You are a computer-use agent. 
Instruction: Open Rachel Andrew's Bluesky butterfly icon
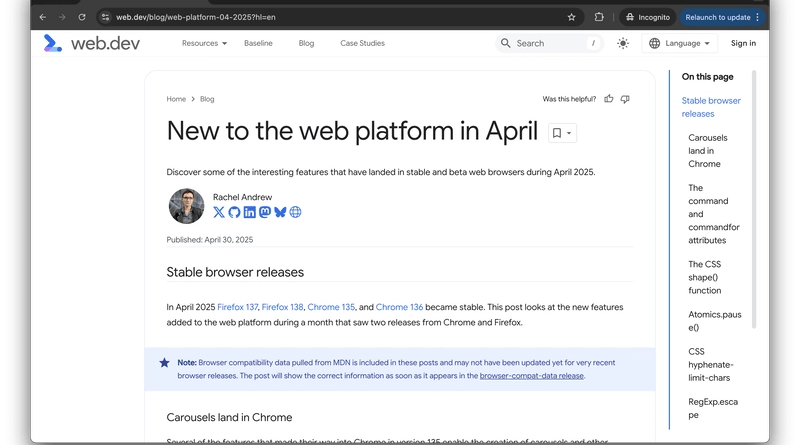click(x=280, y=212)
